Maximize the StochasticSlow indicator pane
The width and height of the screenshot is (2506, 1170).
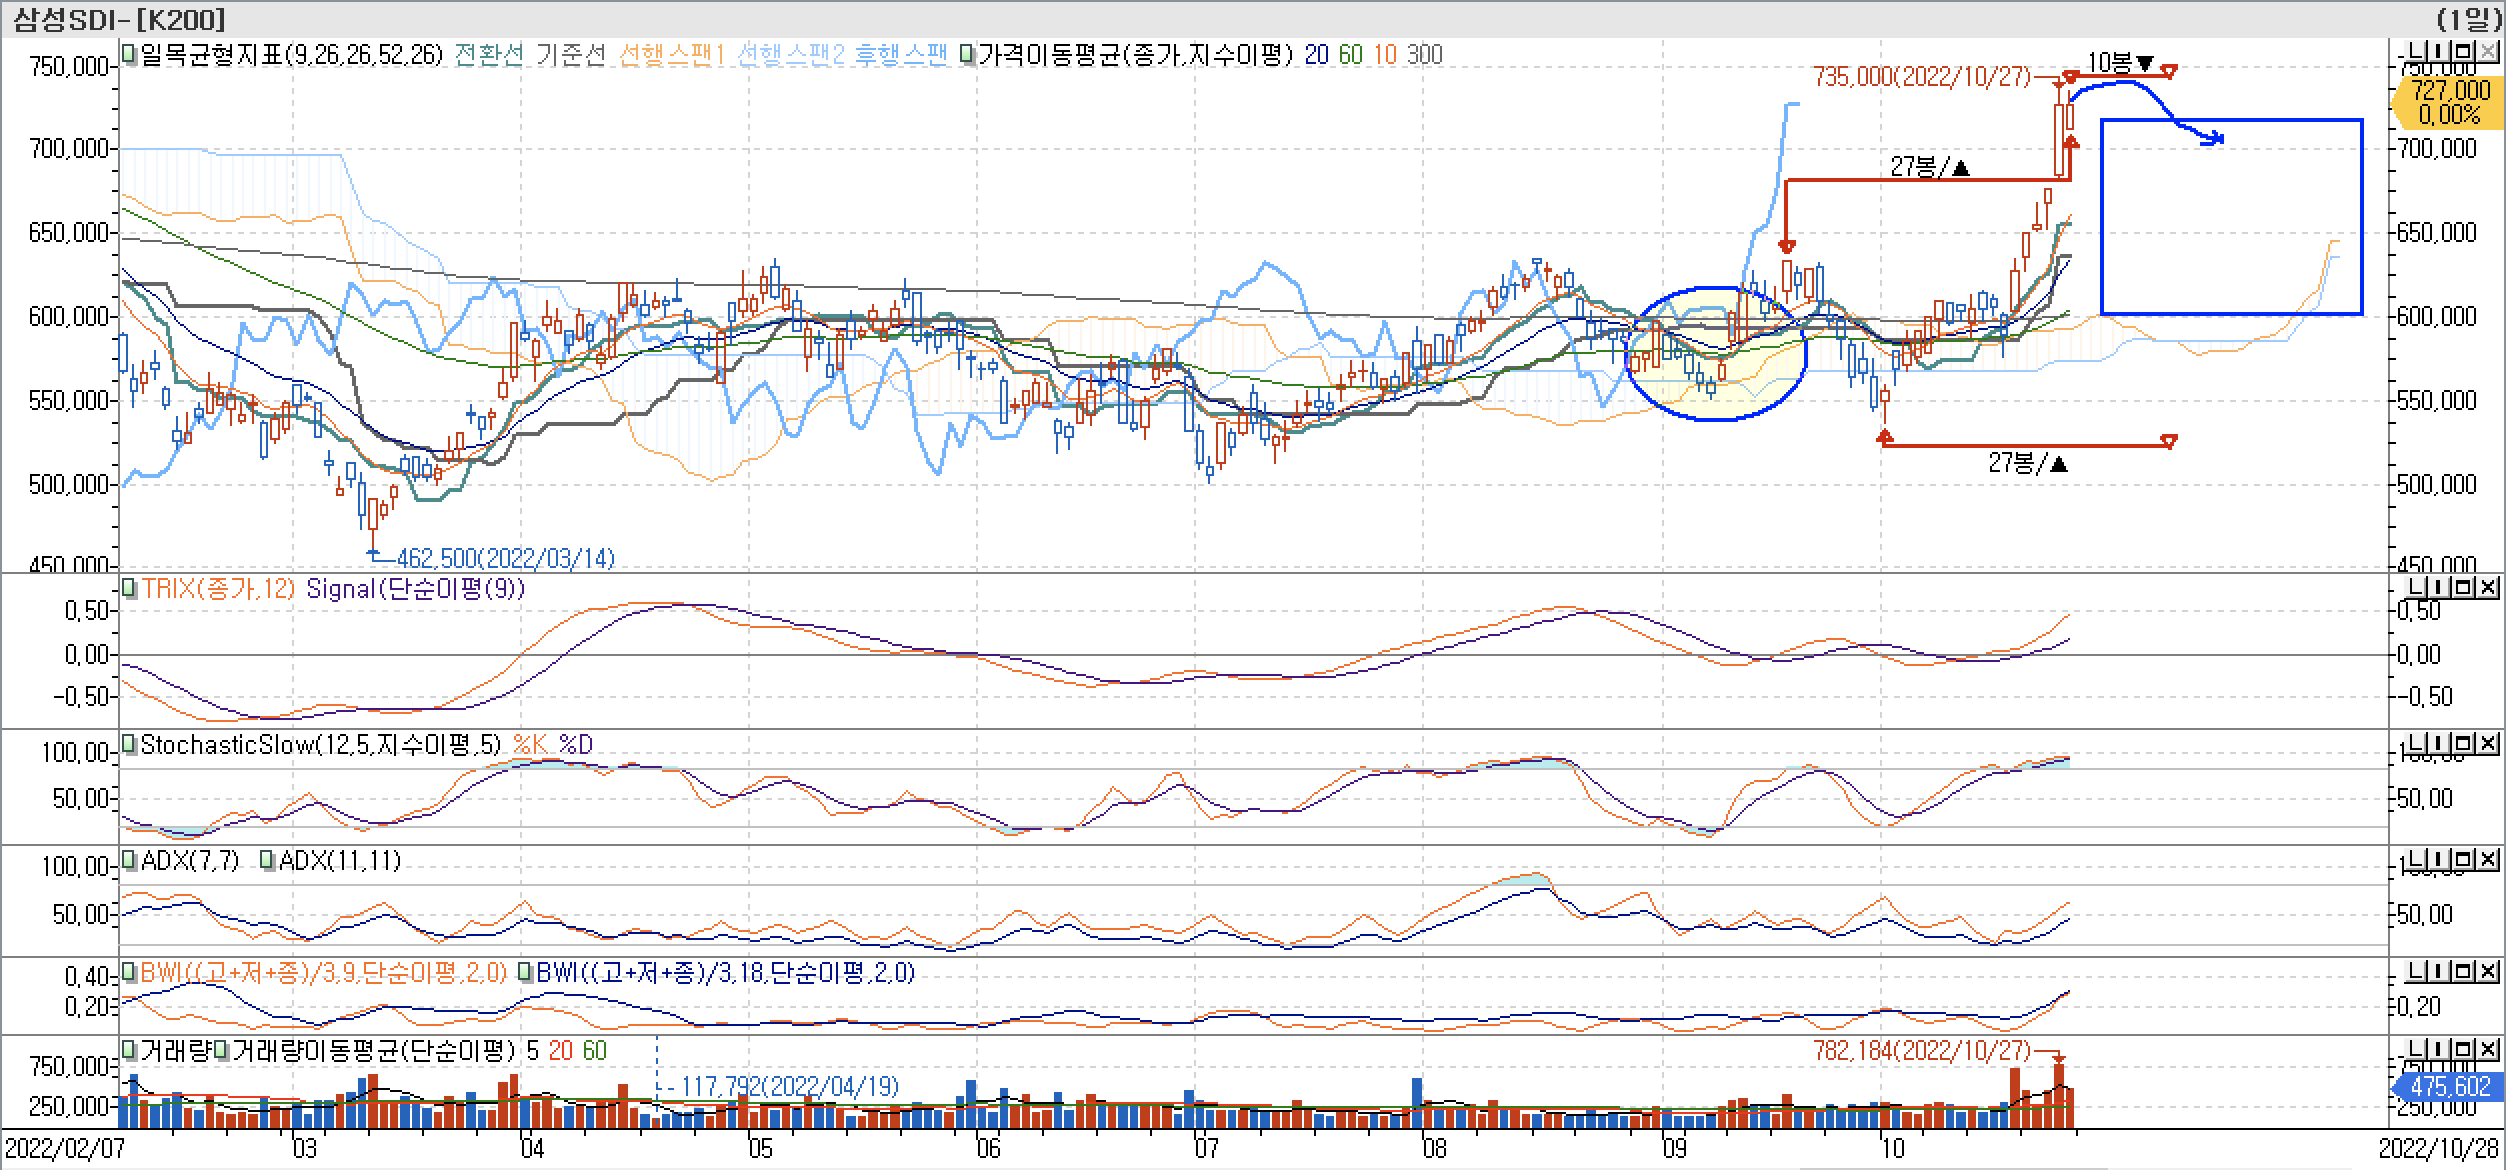click(2461, 744)
